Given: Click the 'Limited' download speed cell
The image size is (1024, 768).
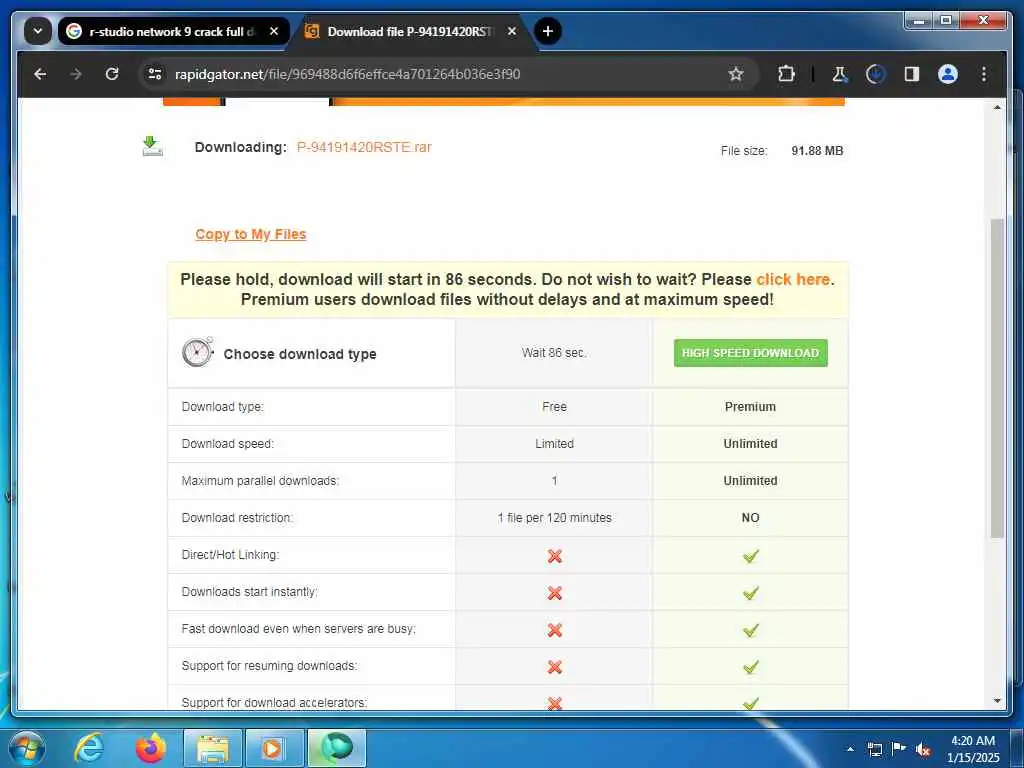Looking at the screenshot, I should (554, 443).
